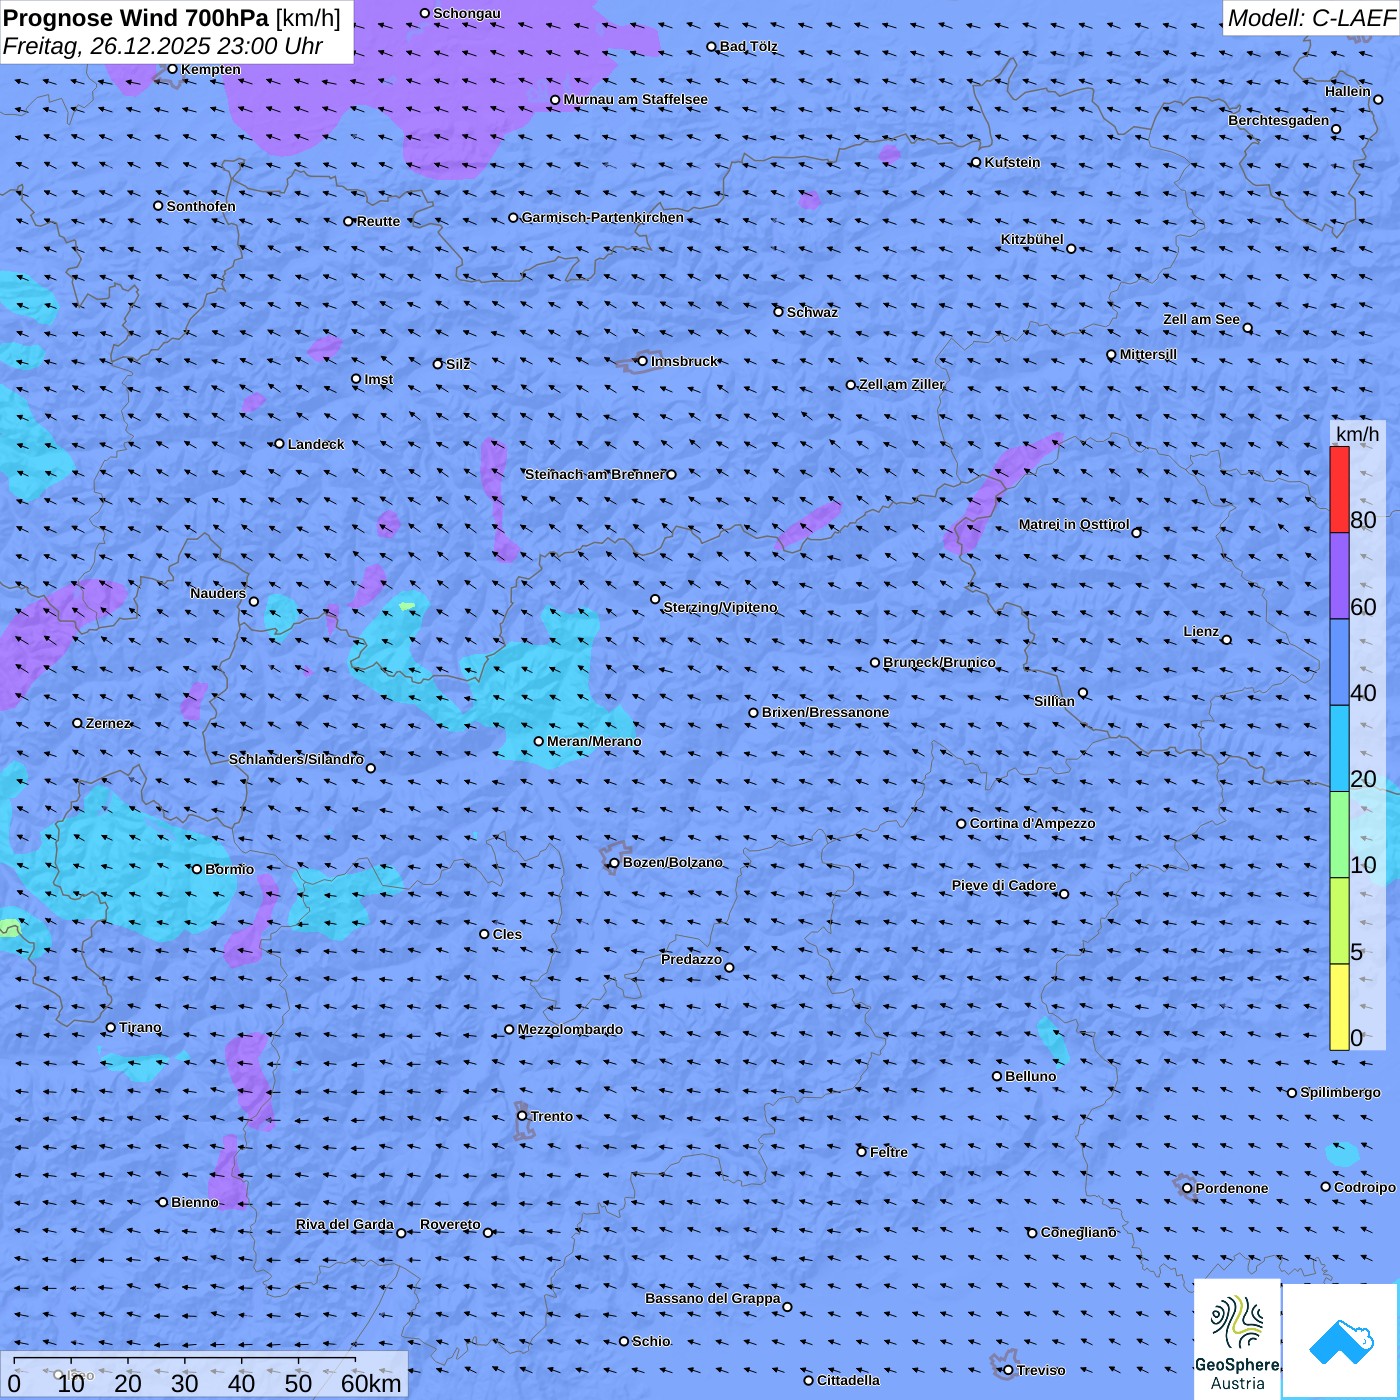Click the GeoSphere Austria logo

tap(1237, 1340)
